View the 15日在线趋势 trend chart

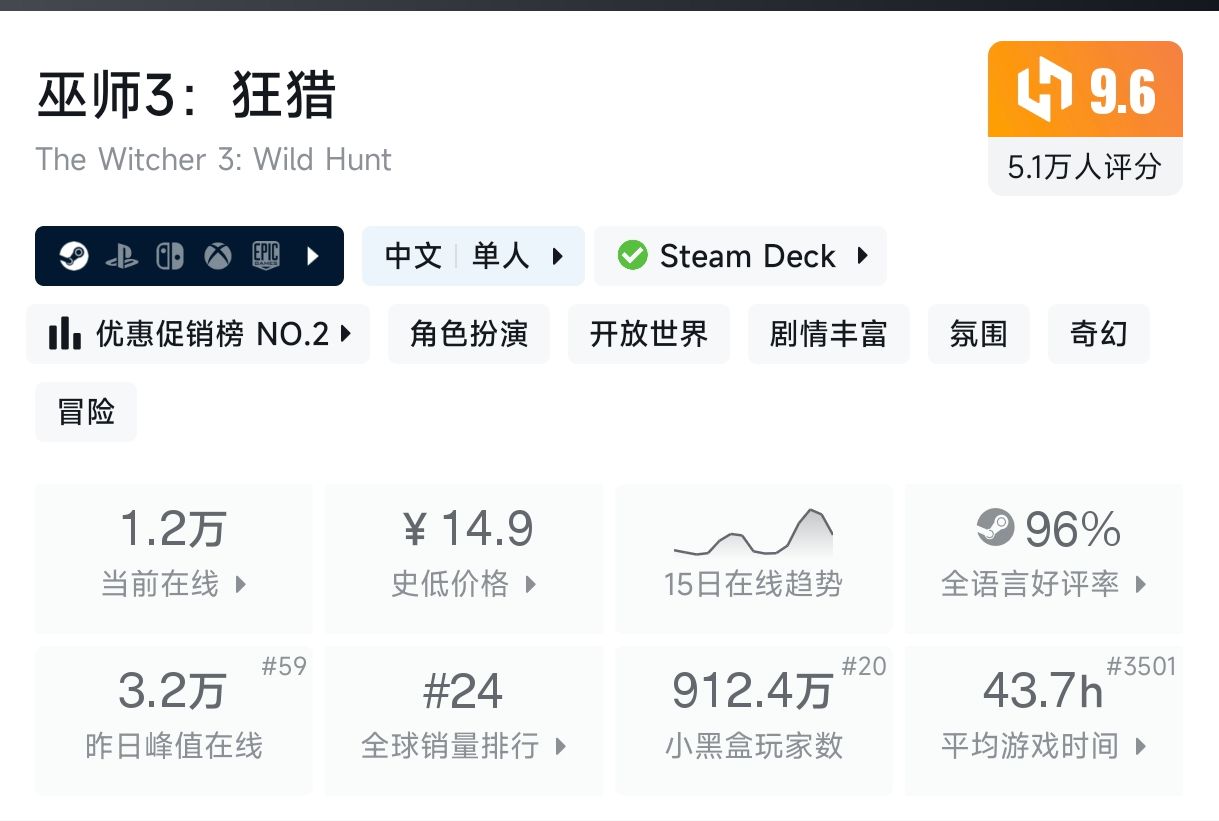753,557
